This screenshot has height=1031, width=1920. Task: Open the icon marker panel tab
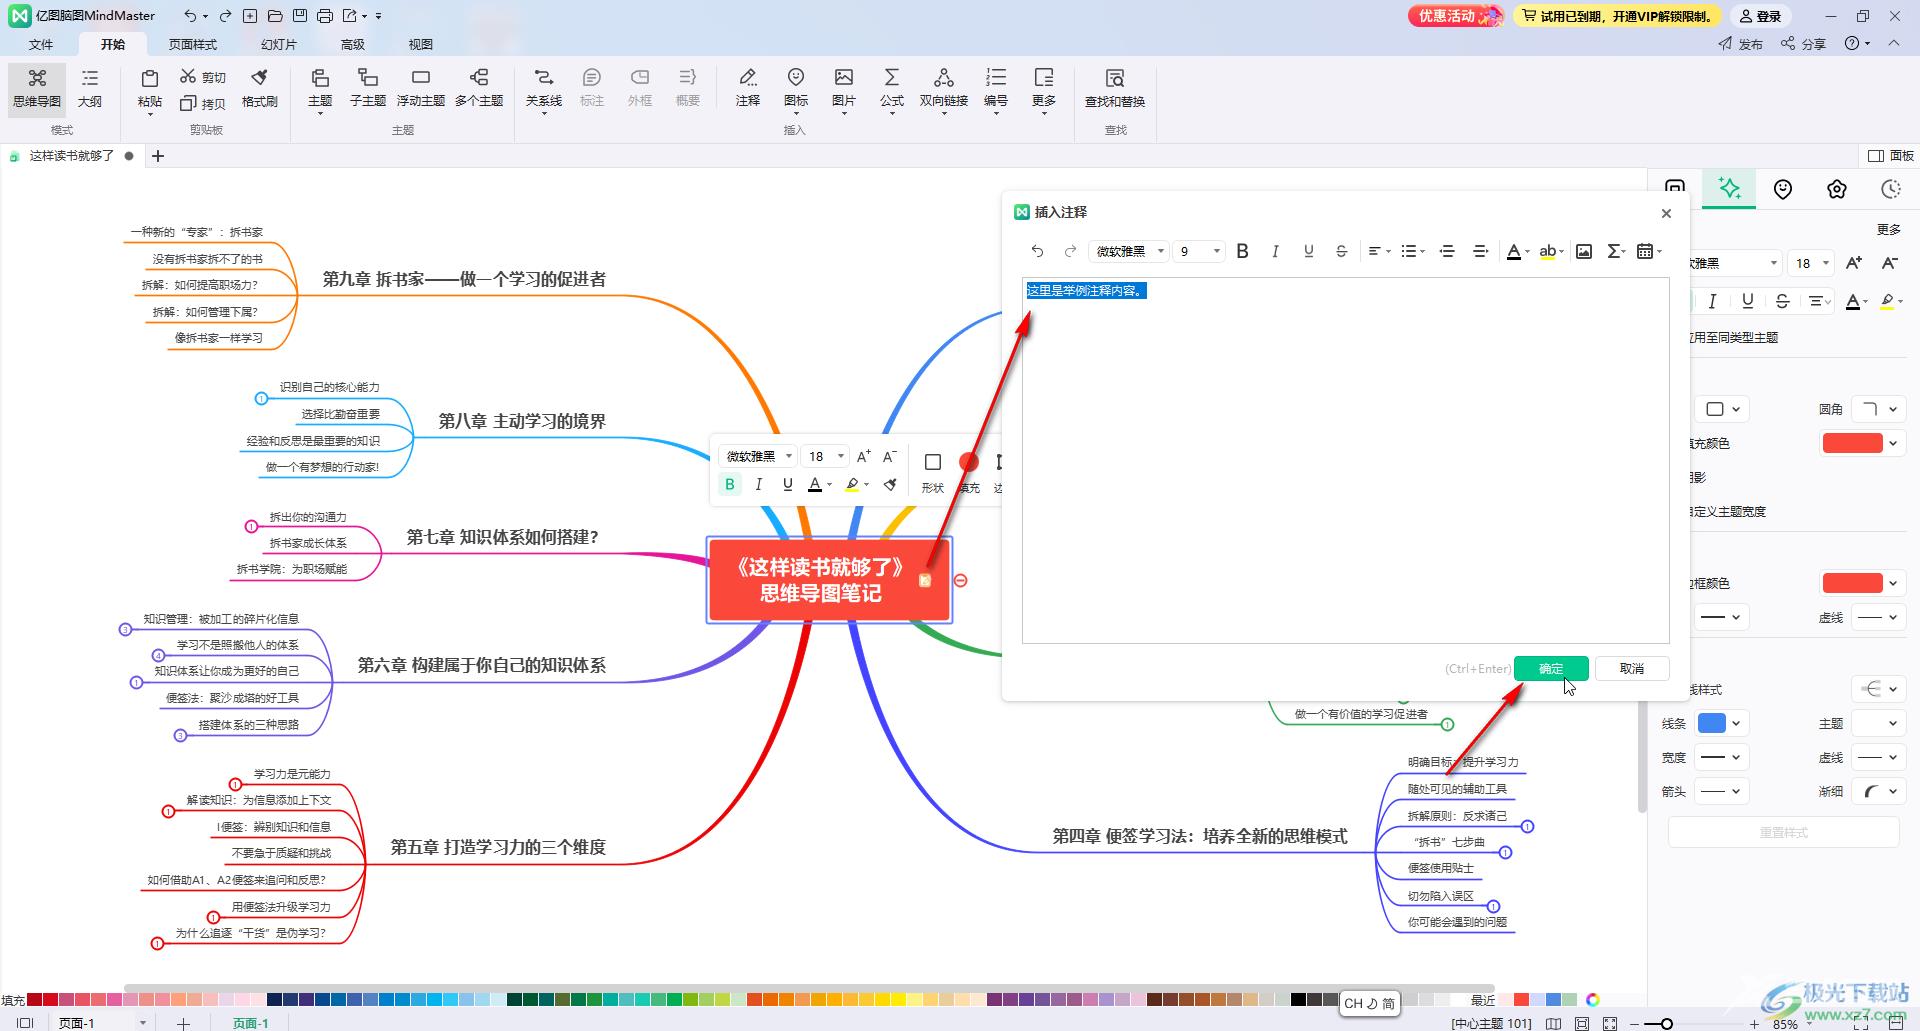(1783, 189)
